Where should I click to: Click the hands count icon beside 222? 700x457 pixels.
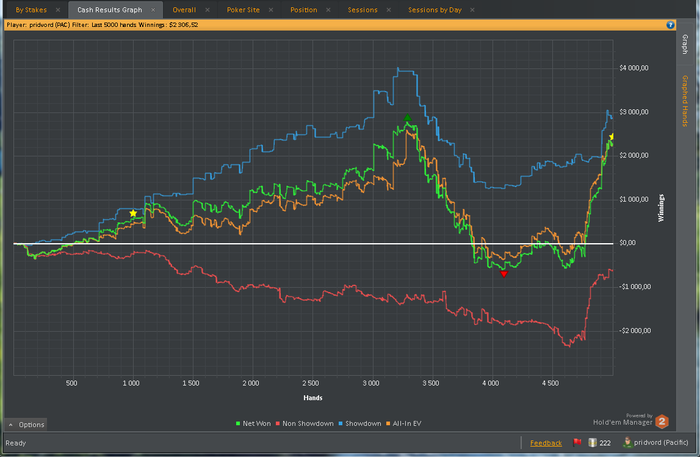(592, 442)
